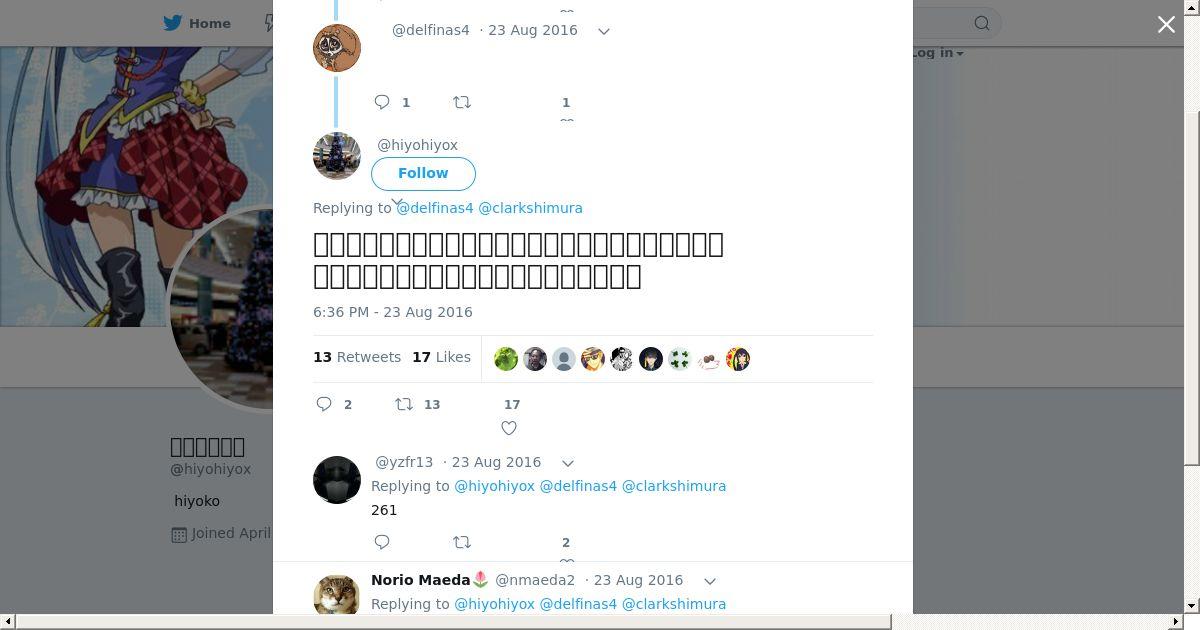Click retweet icon with 13 count

click(404, 404)
